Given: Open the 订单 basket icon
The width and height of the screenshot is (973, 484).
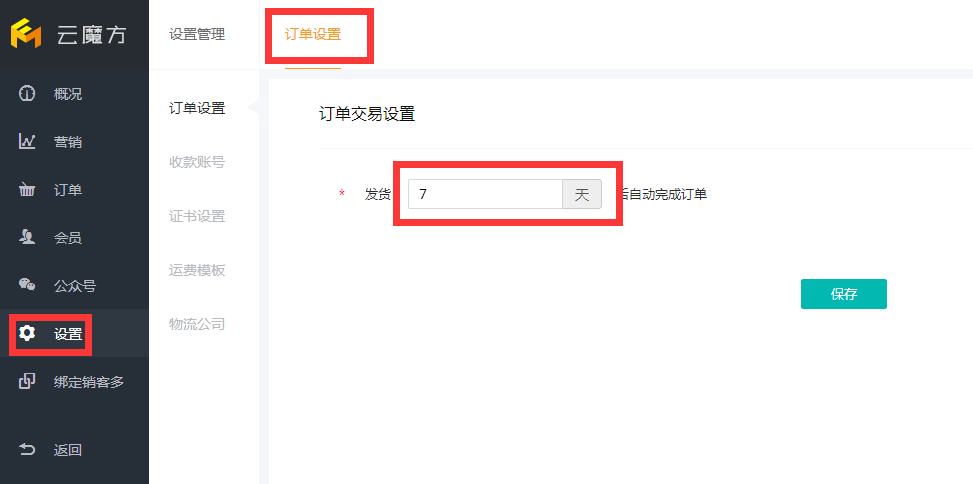Looking at the screenshot, I should pyautogui.click(x=27, y=190).
